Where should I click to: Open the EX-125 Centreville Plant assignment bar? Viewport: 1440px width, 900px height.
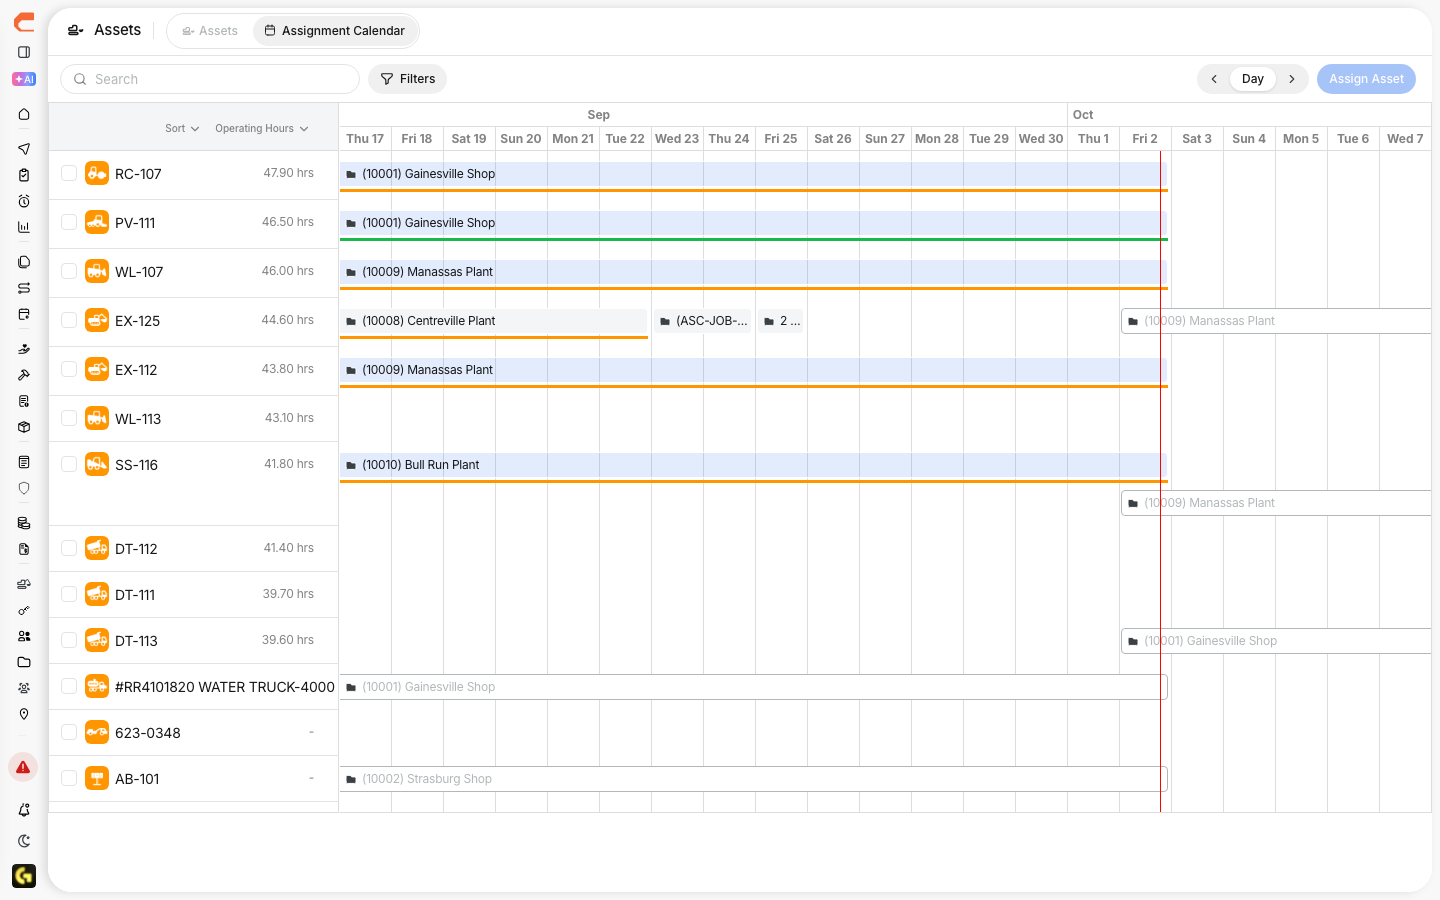494,321
